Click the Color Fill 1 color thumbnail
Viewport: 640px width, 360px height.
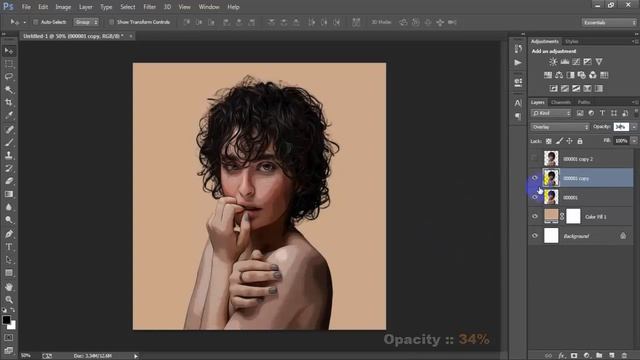click(551, 216)
